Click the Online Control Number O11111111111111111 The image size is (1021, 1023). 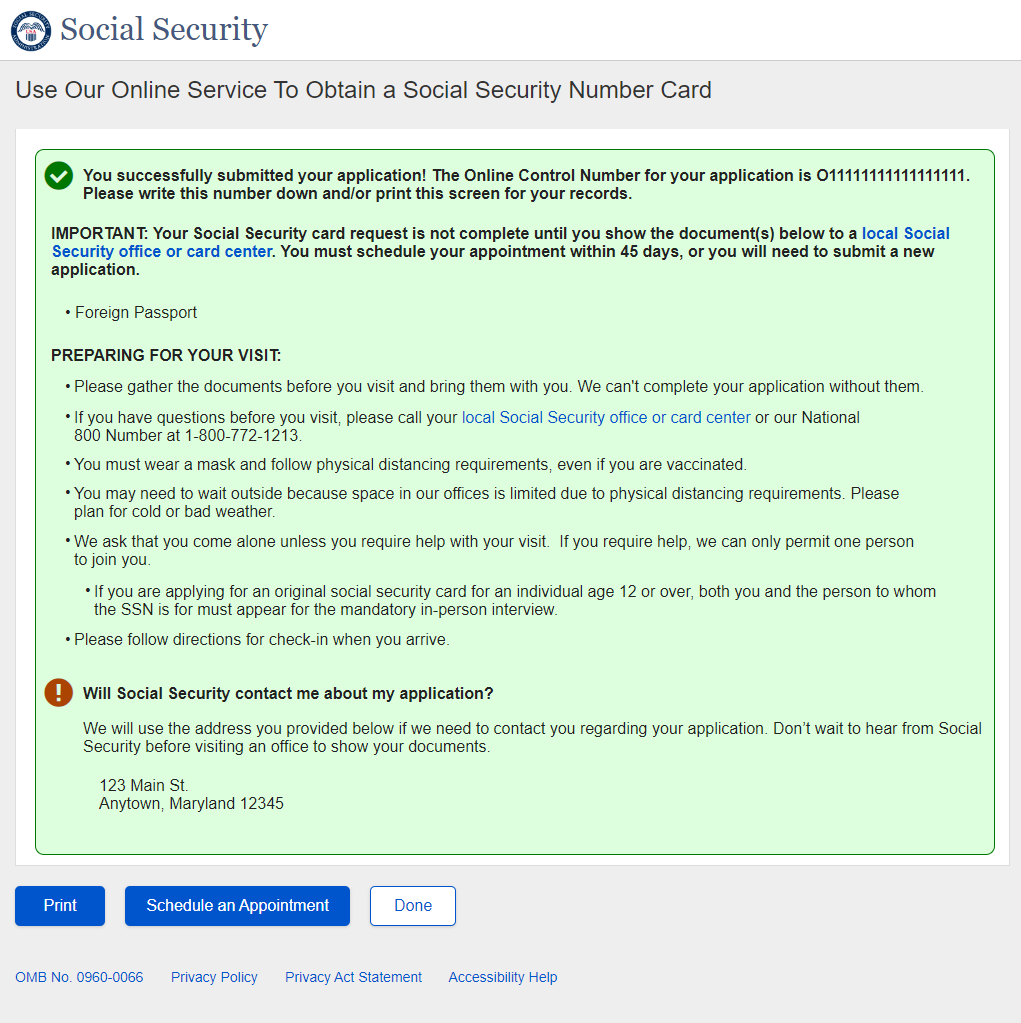(891, 176)
